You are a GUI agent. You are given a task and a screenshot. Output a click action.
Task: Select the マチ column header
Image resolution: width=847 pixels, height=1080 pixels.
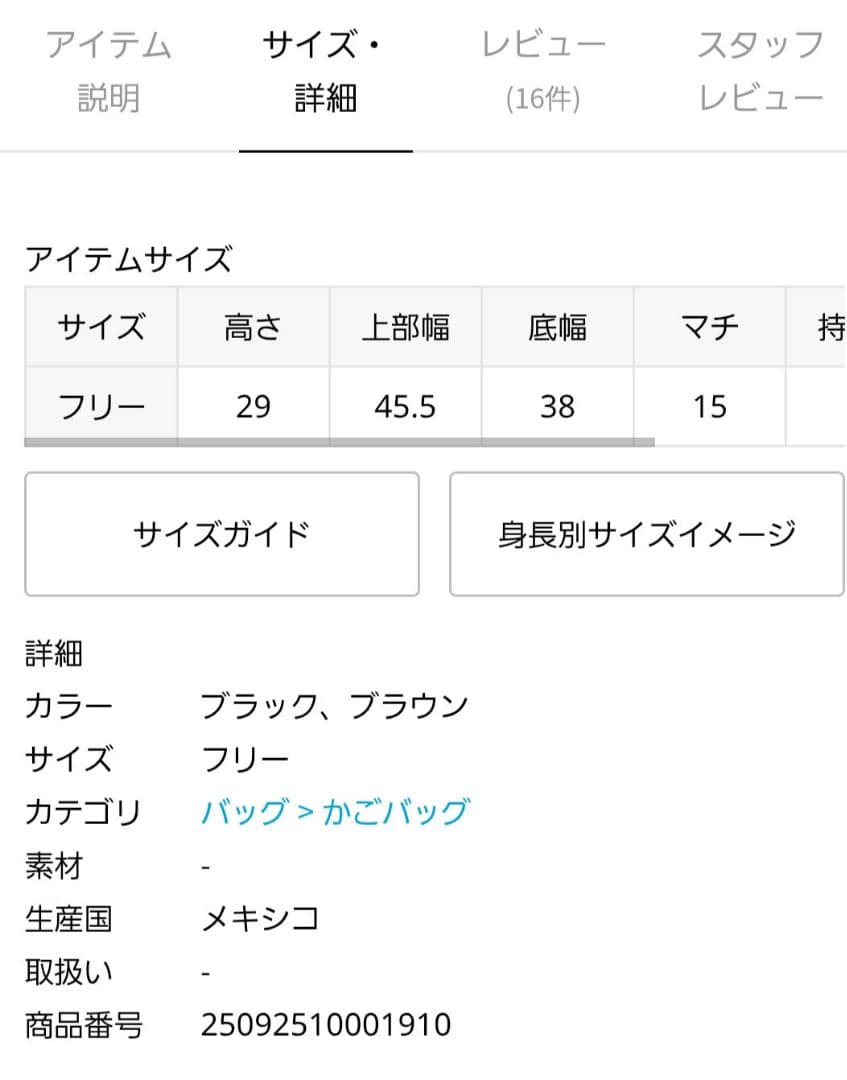pyautogui.click(x=709, y=326)
